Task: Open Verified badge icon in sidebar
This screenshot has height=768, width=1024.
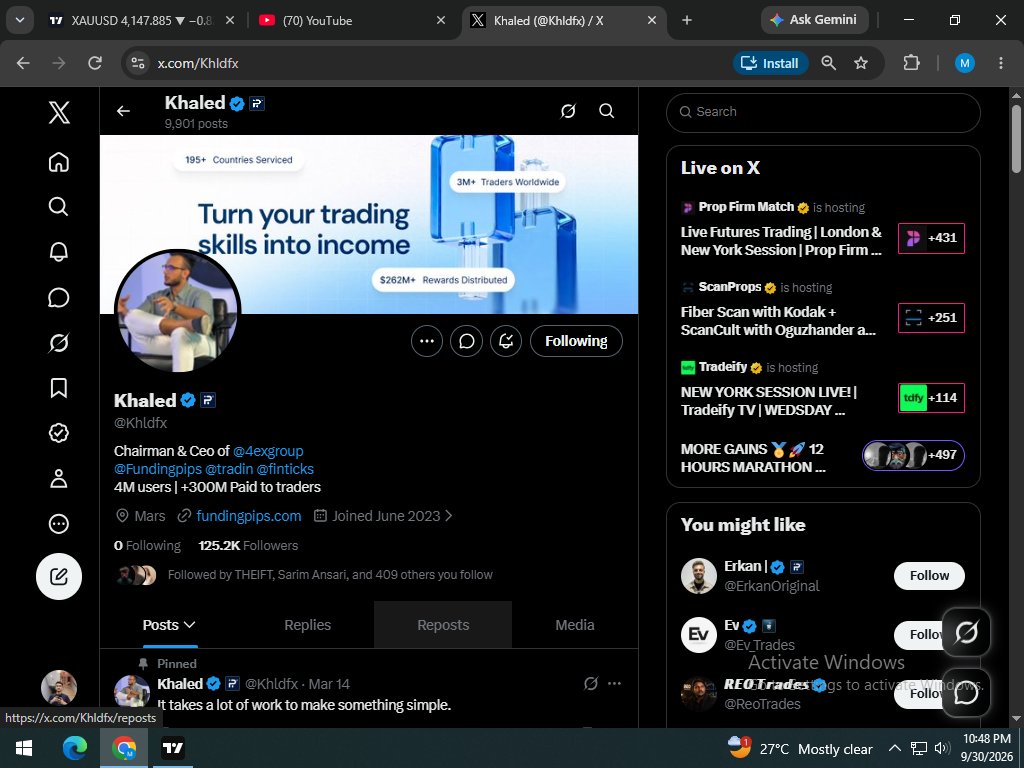Action: click(x=59, y=433)
